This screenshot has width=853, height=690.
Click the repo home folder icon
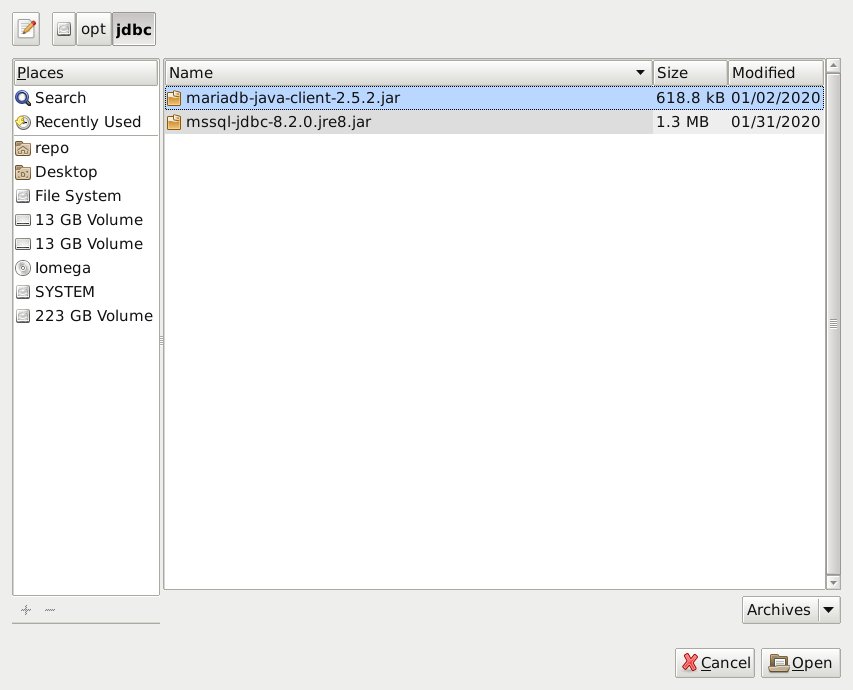[x=23, y=148]
